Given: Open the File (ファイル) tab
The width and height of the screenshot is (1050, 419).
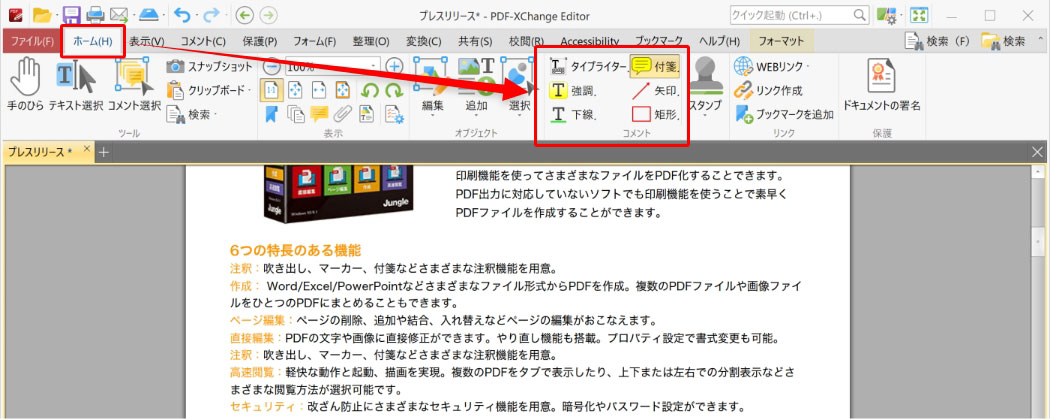Looking at the screenshot, I should (x=31, y=41).
